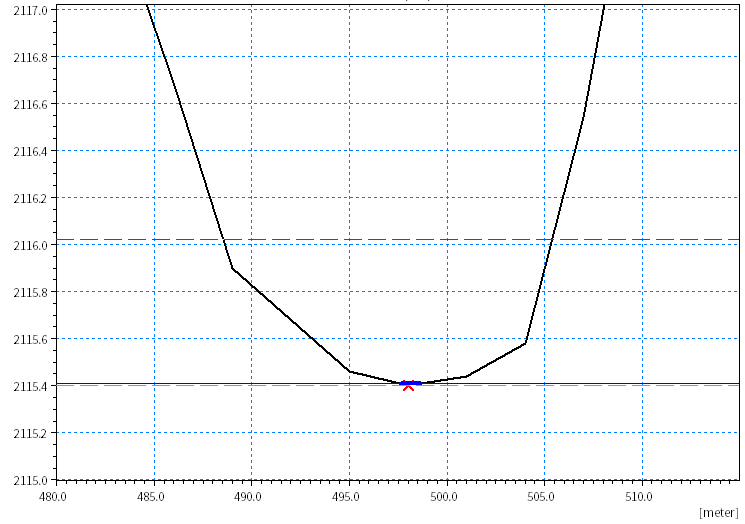The image size is (745, 524).
Task: Click the 2116.8 elevation axis label
Action: pos(30,57)
